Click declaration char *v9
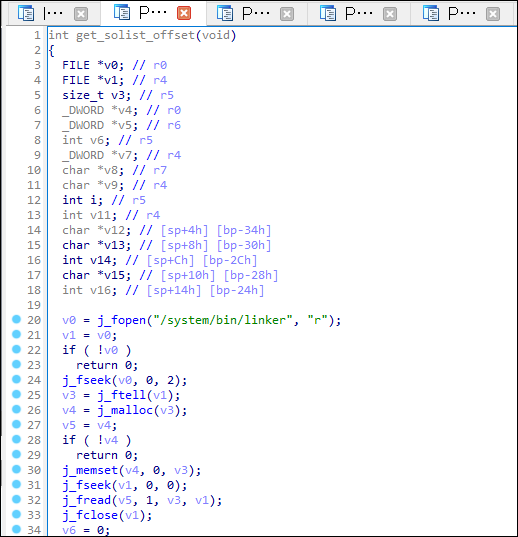The image size is (518, 537). click(93, 185)
